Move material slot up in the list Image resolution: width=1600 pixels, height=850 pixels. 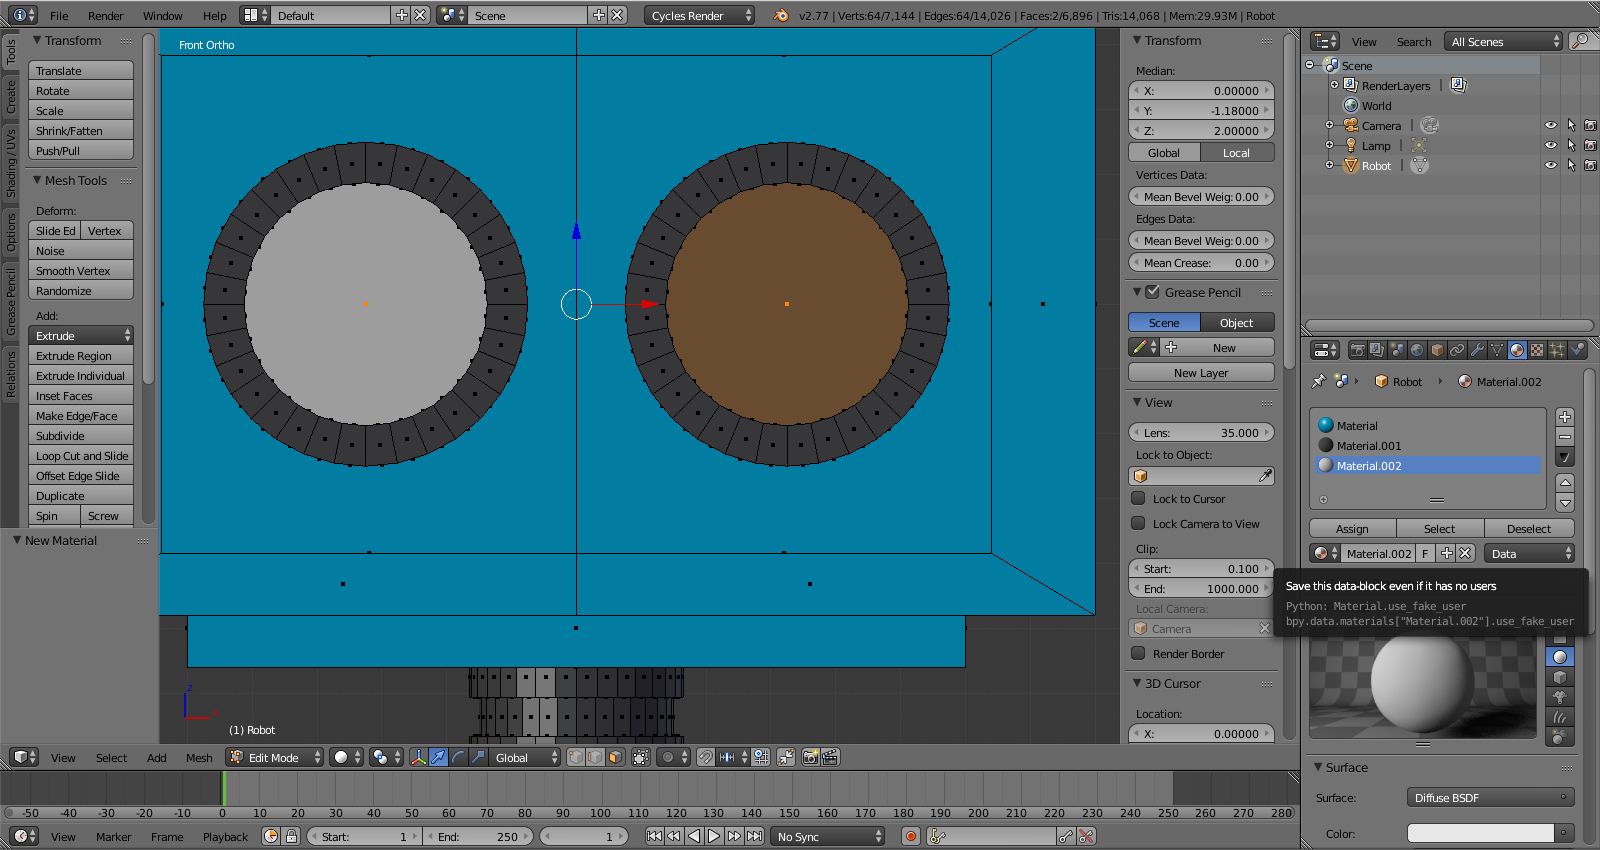(1565, 482)
